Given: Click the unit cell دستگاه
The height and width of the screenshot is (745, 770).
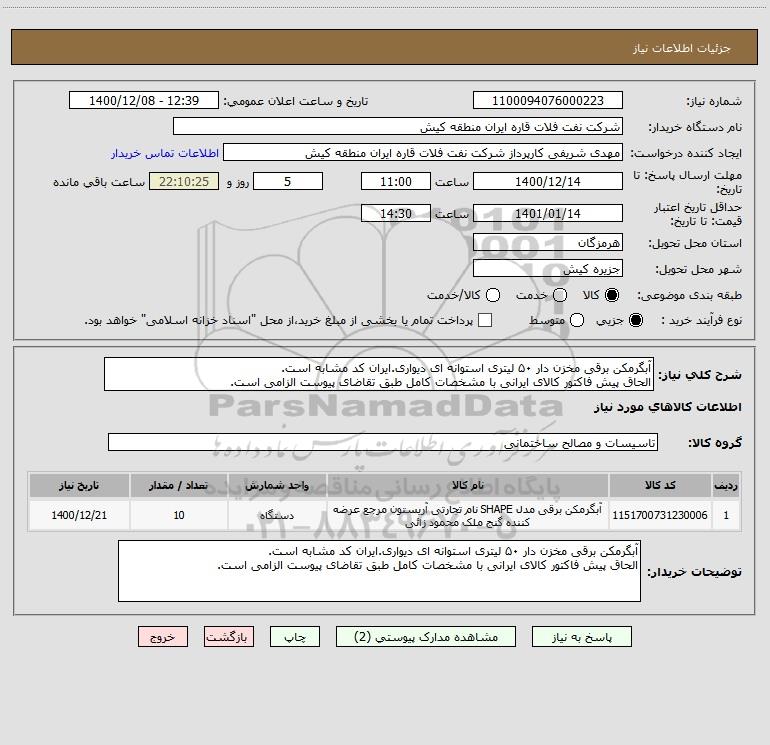Looking at the screenshot, I should (x=277, y=515).
